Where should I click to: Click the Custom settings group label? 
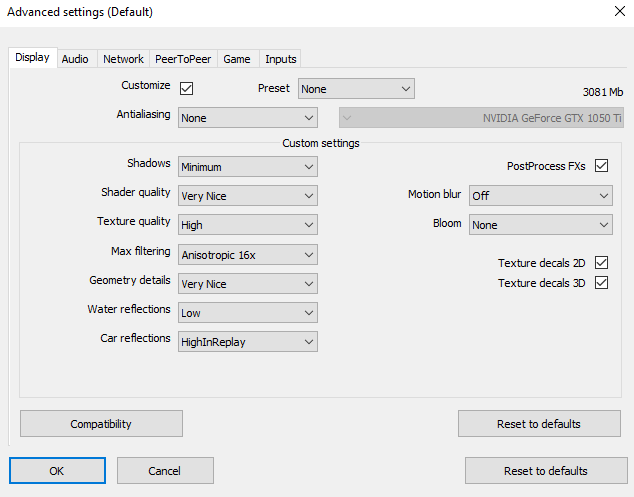321,143
